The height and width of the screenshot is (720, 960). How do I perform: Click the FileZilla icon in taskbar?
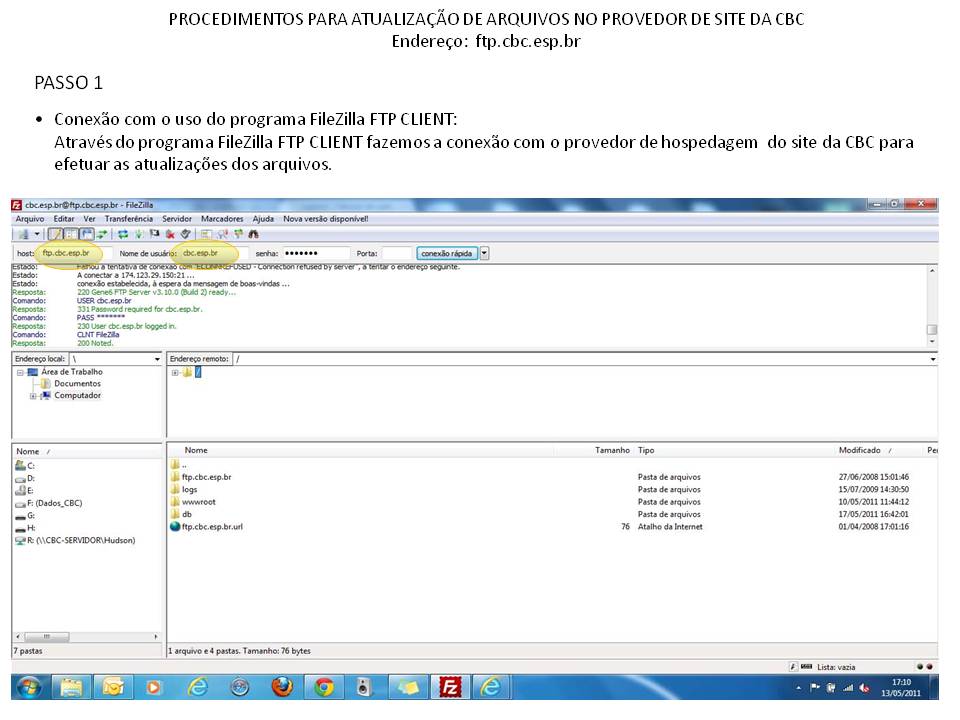pyautogui.click(x=450, y=687)
